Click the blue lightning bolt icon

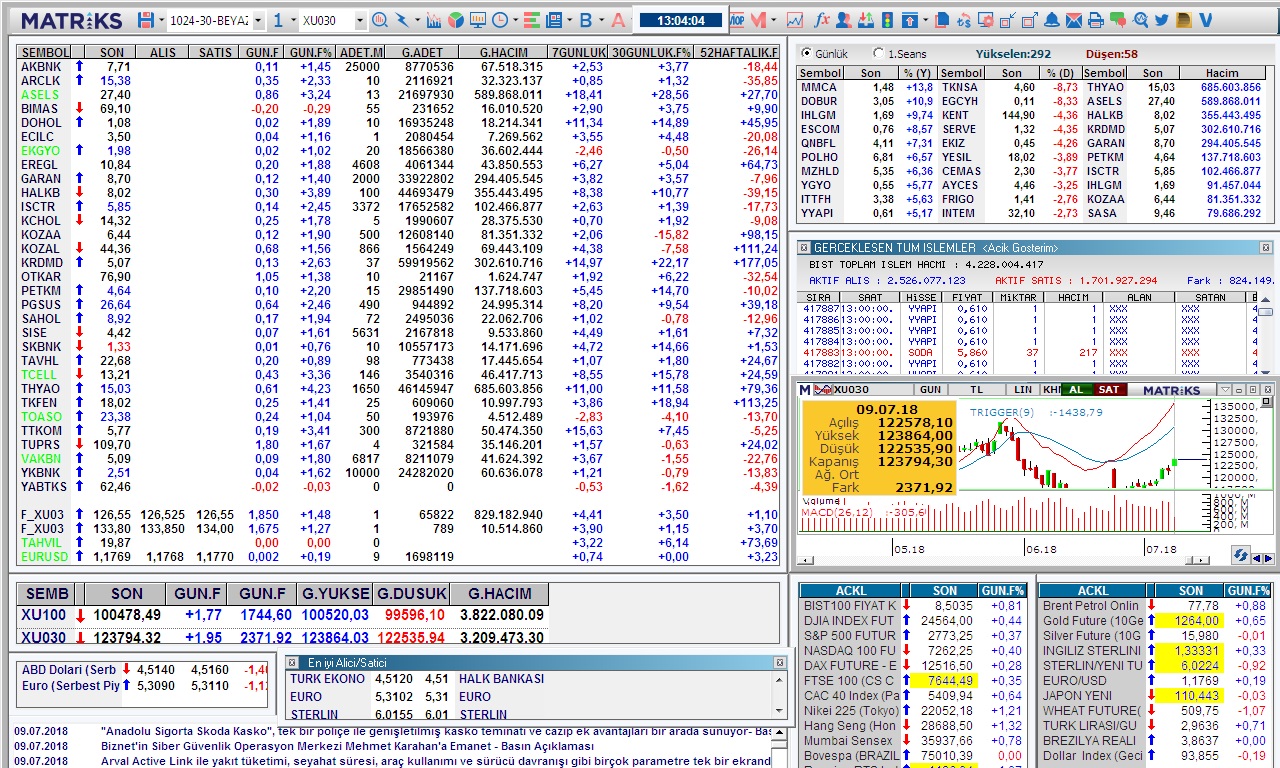[402, 20]
